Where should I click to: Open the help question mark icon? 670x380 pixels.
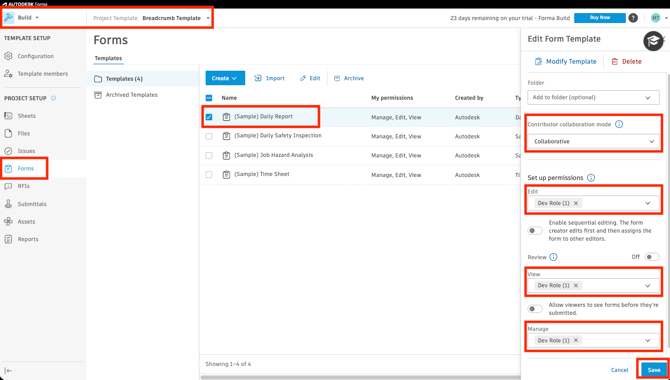633,18
